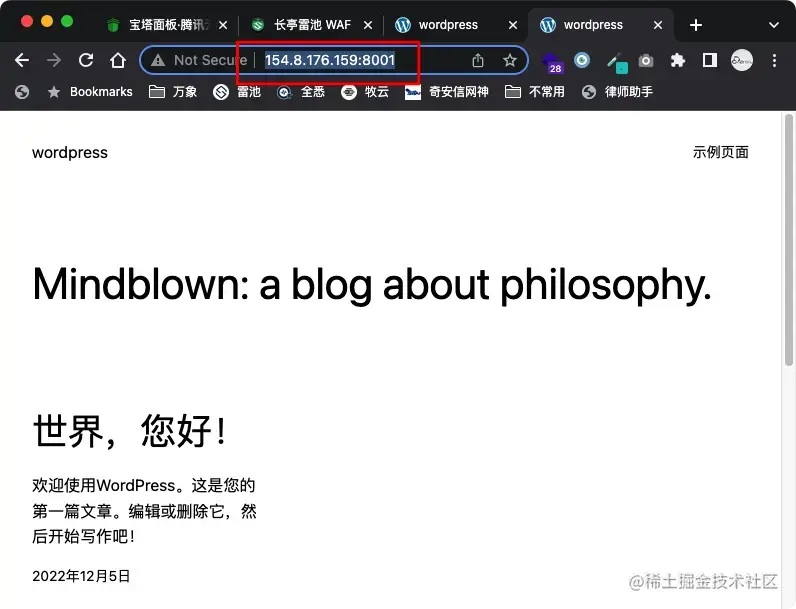796x609 pixels.
Task: Click the Mindblown blog heading text
Action: pos(372,285)
